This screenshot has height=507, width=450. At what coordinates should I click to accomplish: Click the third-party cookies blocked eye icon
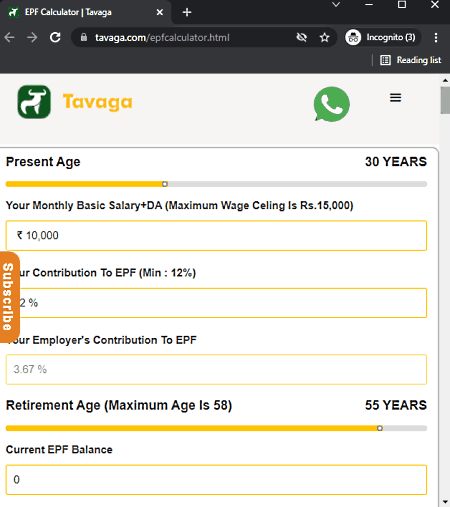click(302, 37)
